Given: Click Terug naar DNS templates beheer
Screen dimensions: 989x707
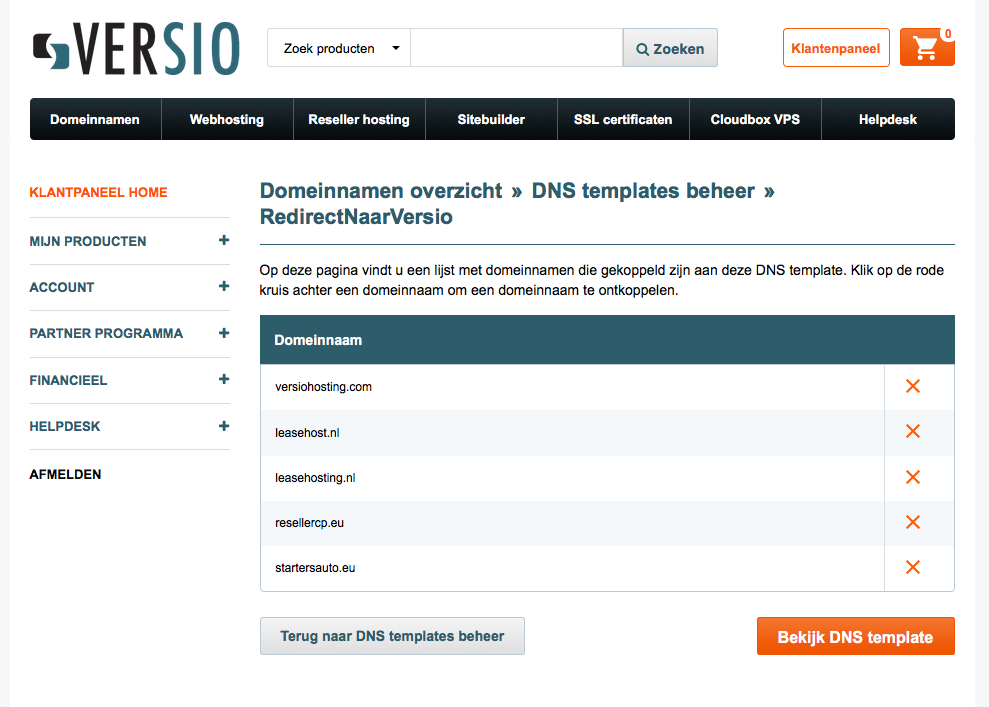Looking at the screenshot, I should [x=392, y=636].
